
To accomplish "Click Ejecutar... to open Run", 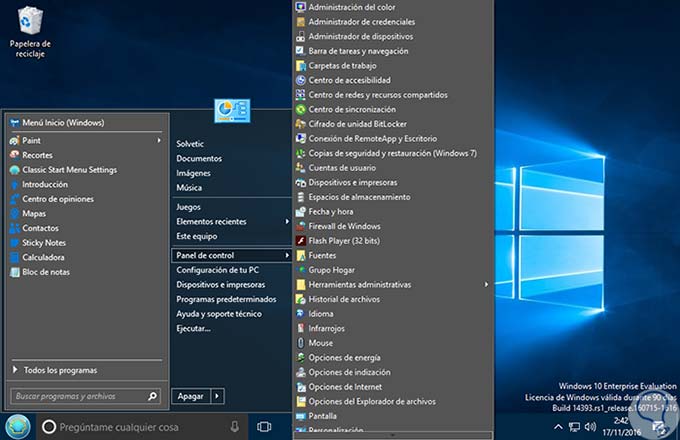I will [193, 329].
